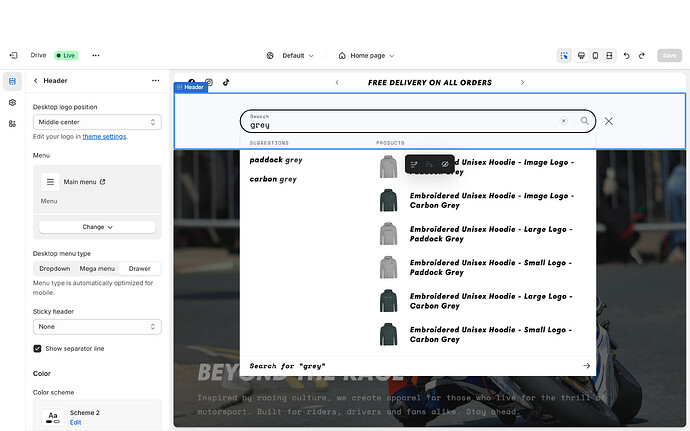The width and height of the screenshot is (690, 431).
Task: Click the exit editor icon
Action: [13, 56]
